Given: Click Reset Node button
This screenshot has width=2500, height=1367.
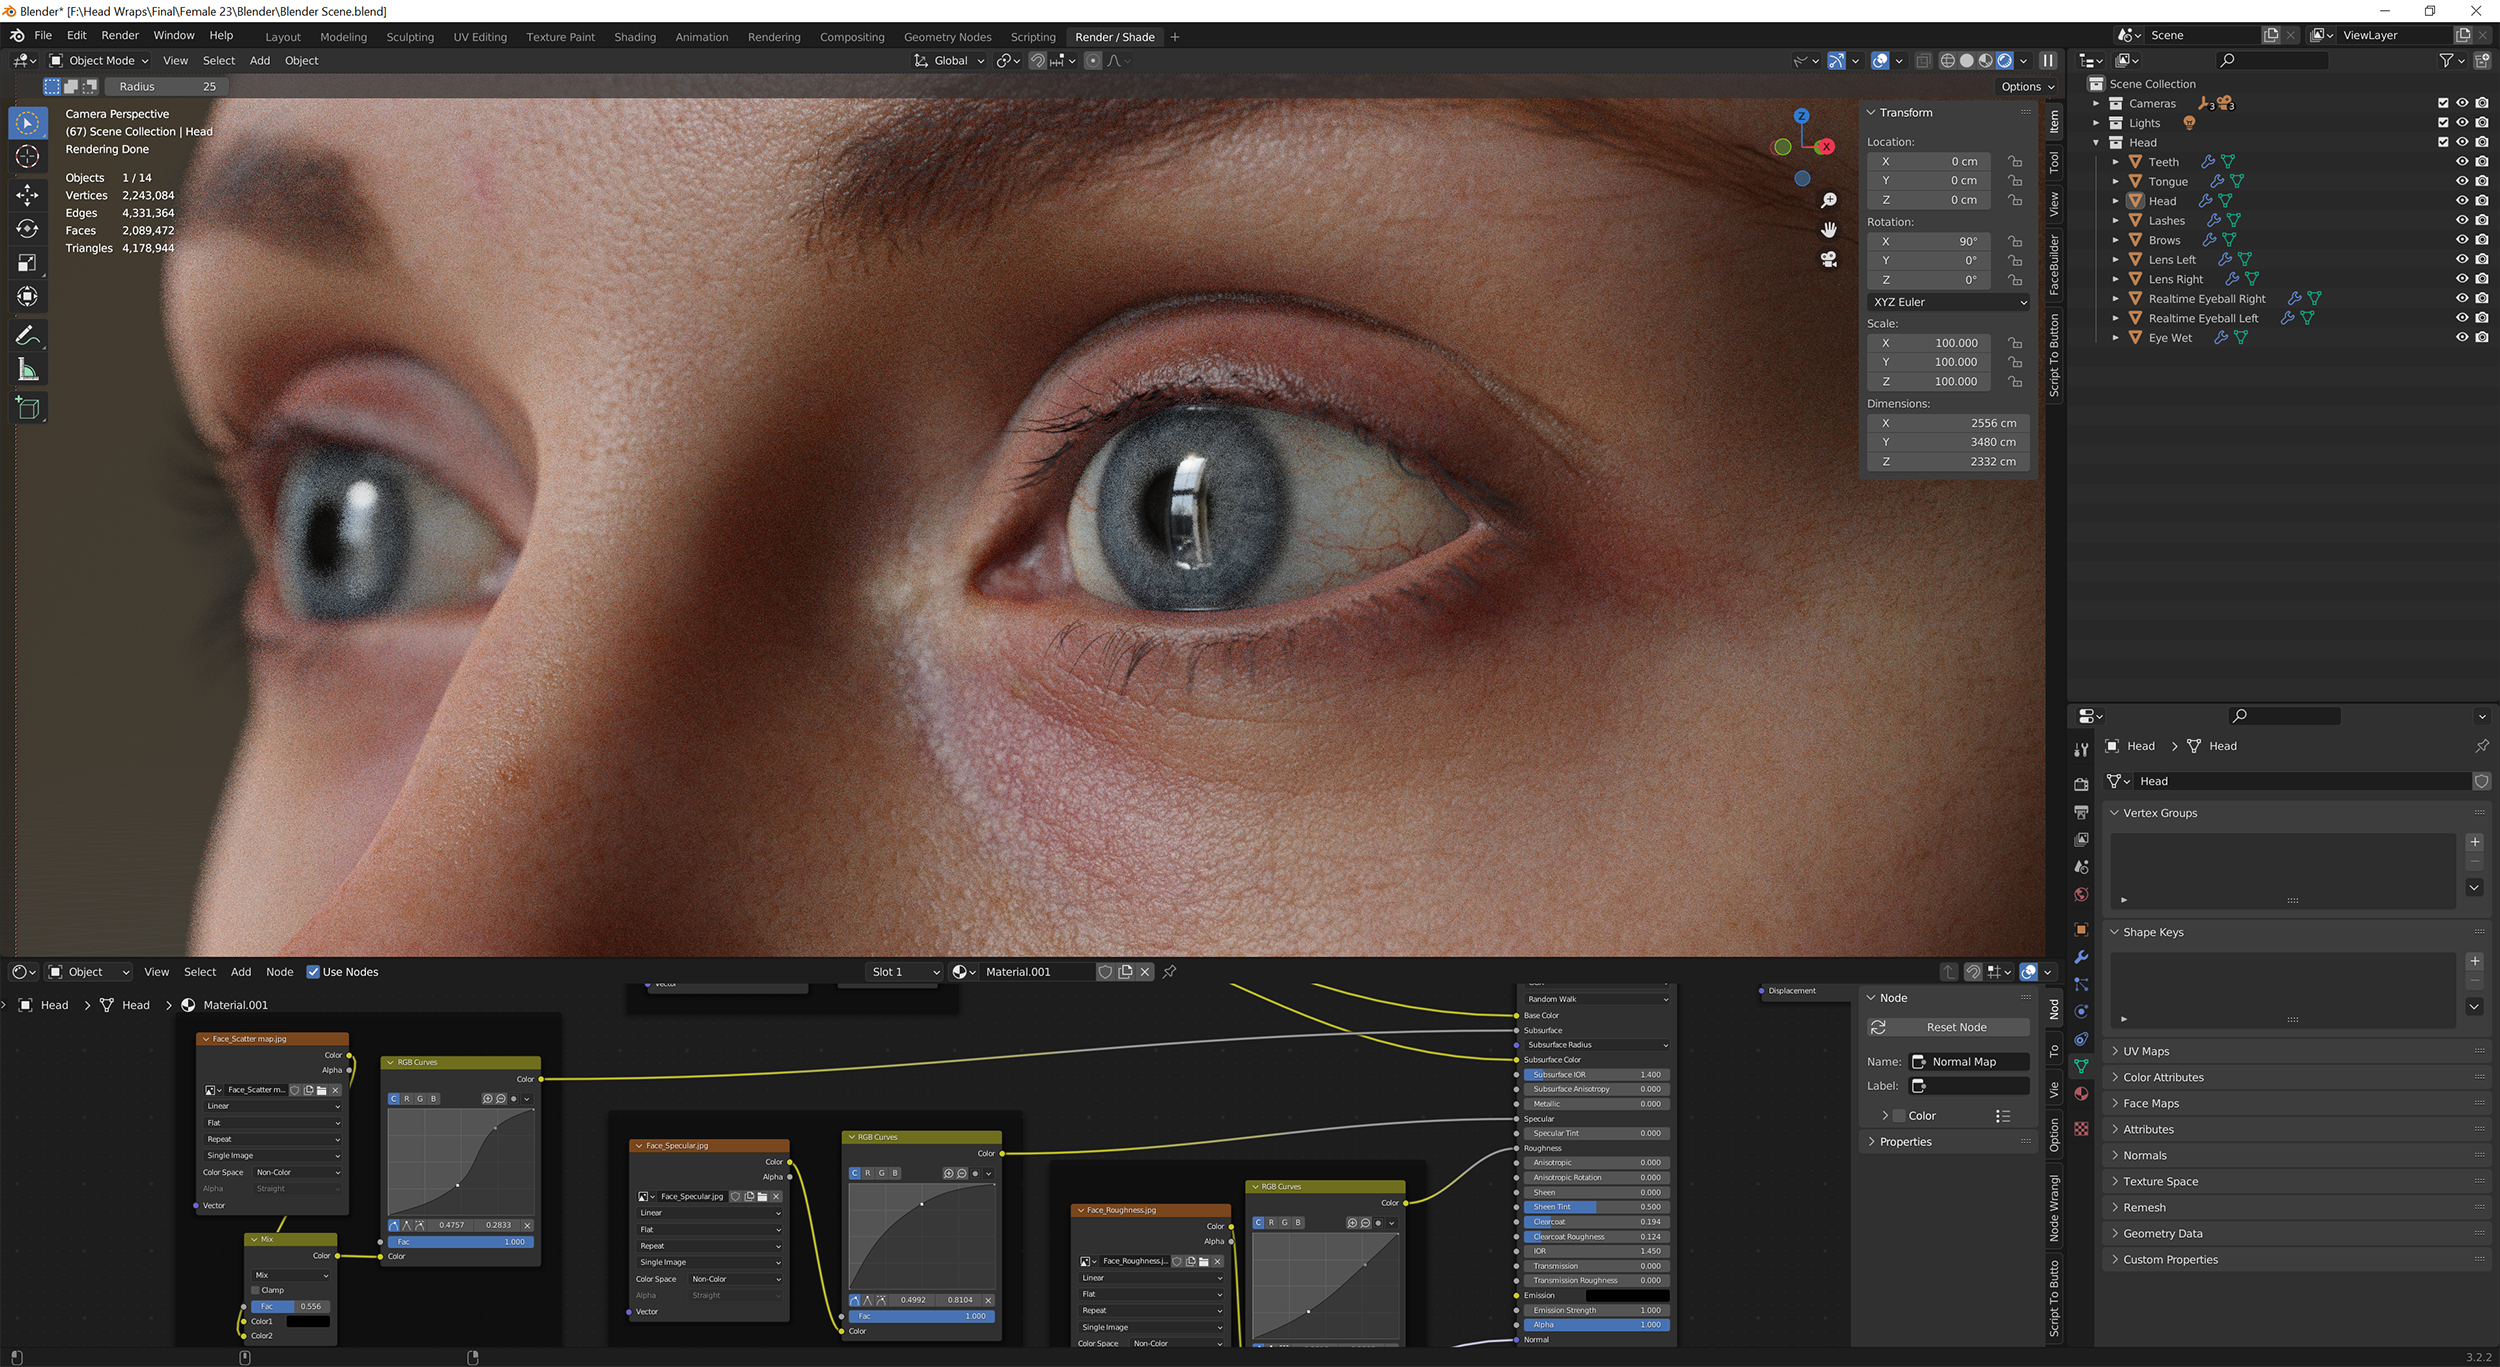Looking at the screenshot, I should point(1948,1028).
